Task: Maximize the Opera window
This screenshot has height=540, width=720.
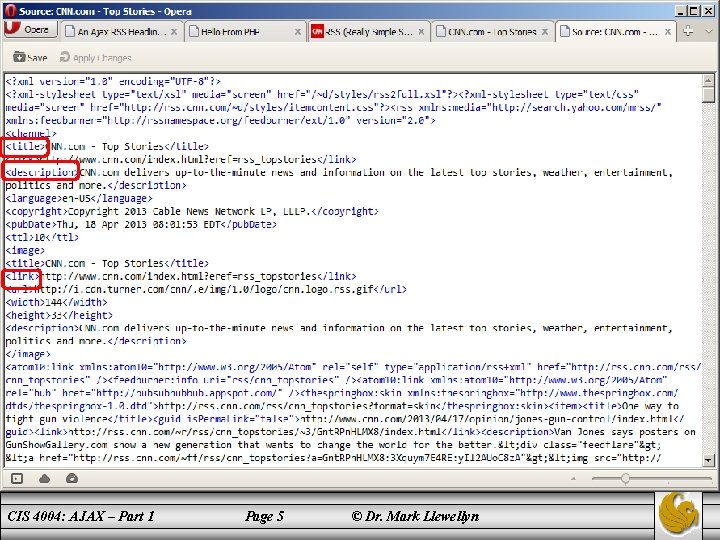Action: [x=695, y=11]
